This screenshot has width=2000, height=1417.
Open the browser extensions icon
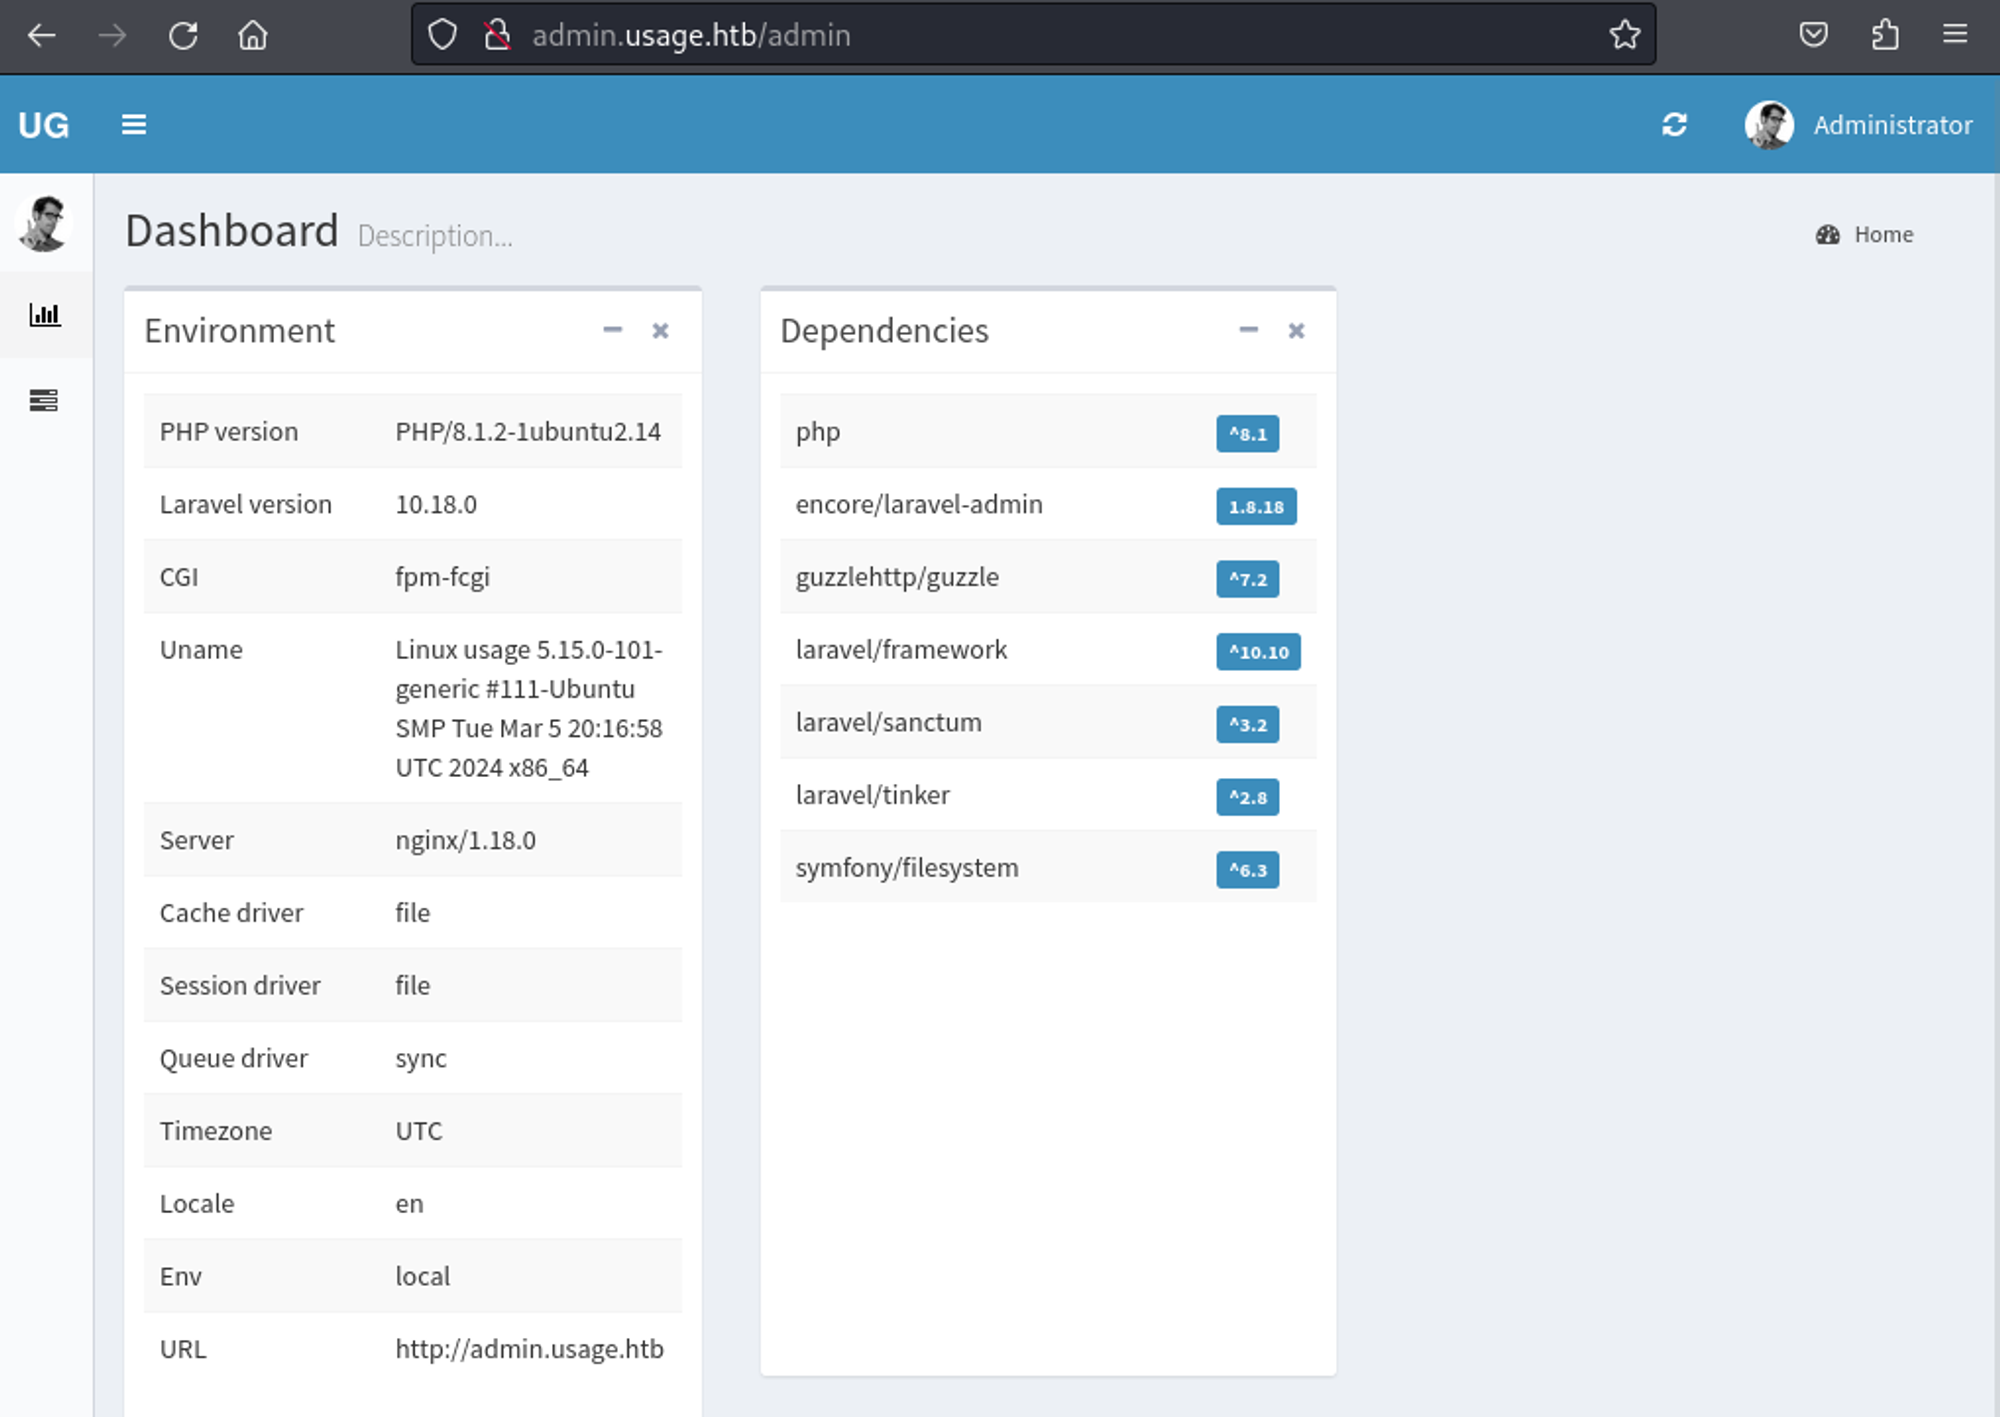click(1884, 35)
